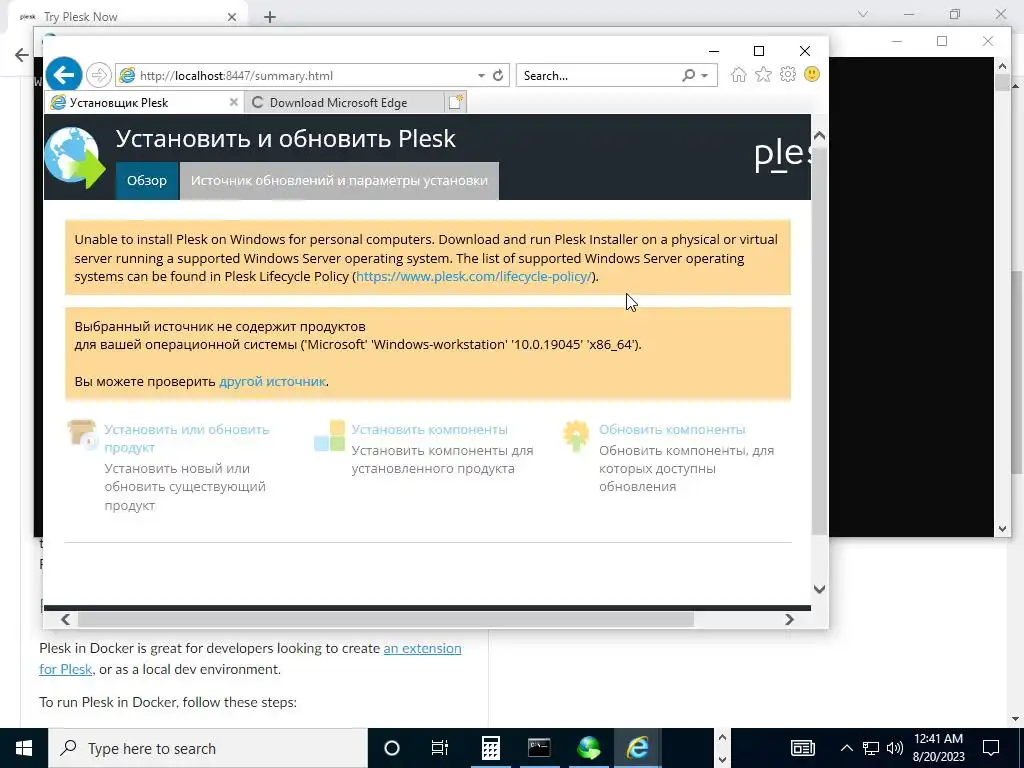This screenshot has height=768, width=1024.
Task: Open the IE Home icon
Action: pos(739,74)
